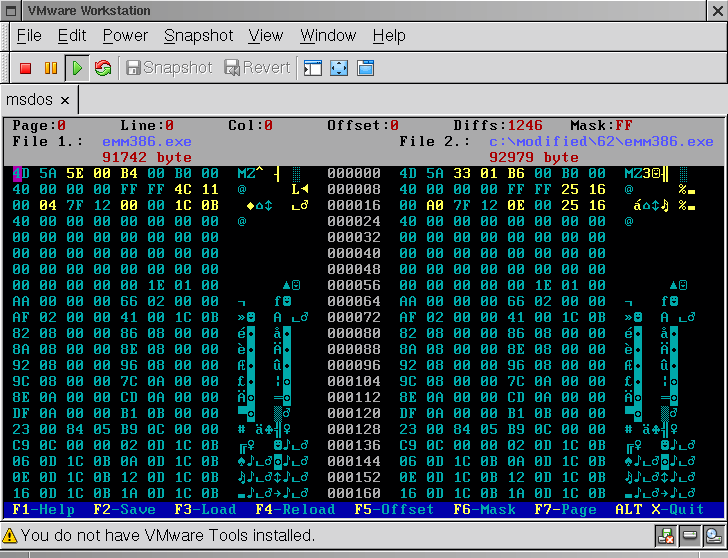The image size is (728, 558).
Task: Click offset label 000096
Action: [x=354, y=365]
